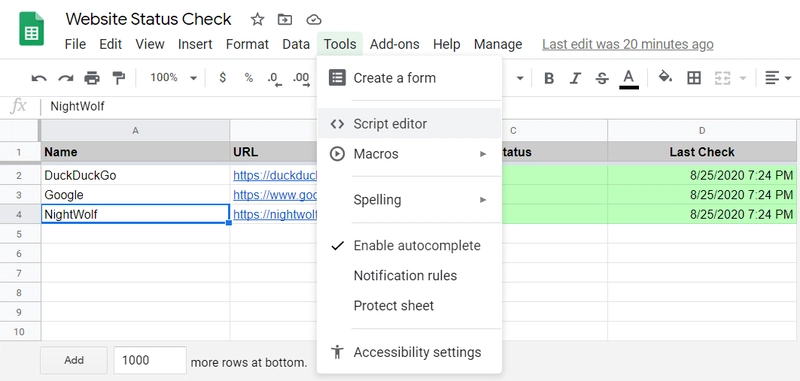
Task: Select the Last Check header cell
Action: tap(702, 152)
